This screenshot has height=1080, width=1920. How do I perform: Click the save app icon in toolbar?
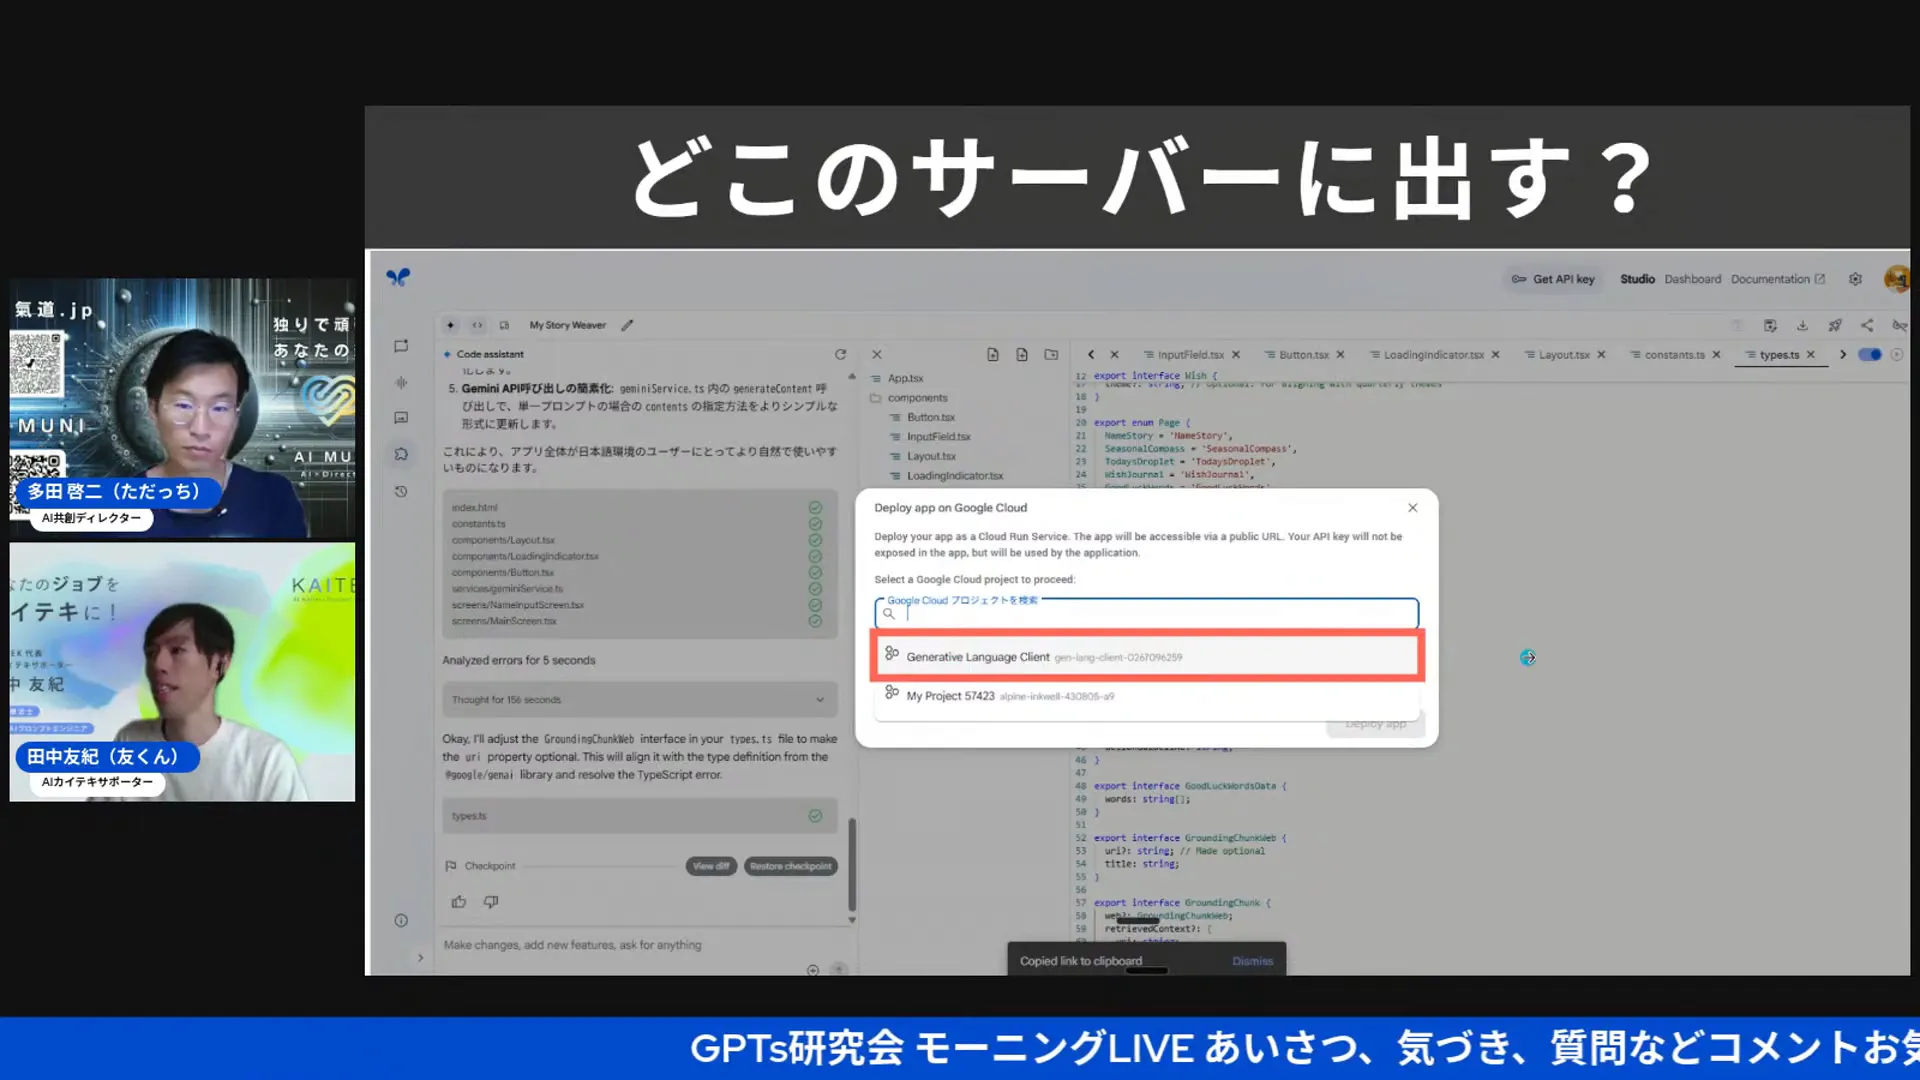click(x=1770, y=325)
